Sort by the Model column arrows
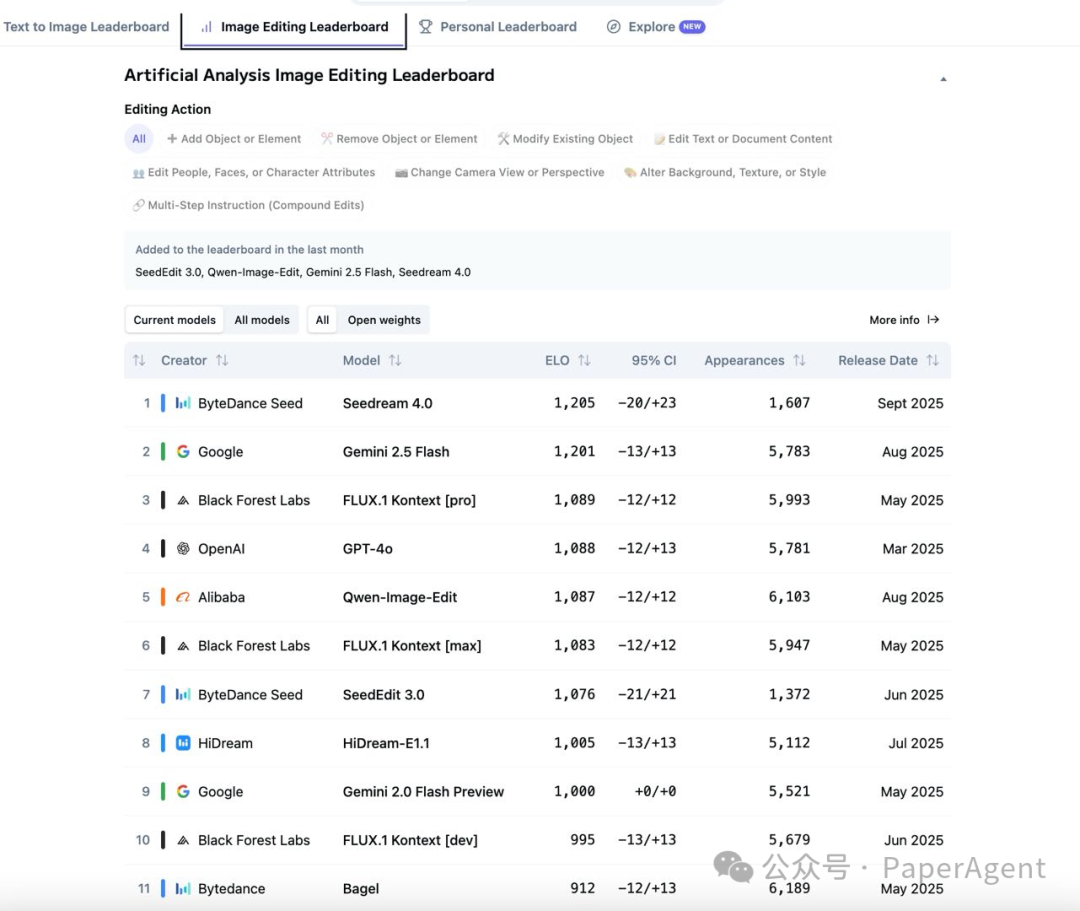 (395, 360)
